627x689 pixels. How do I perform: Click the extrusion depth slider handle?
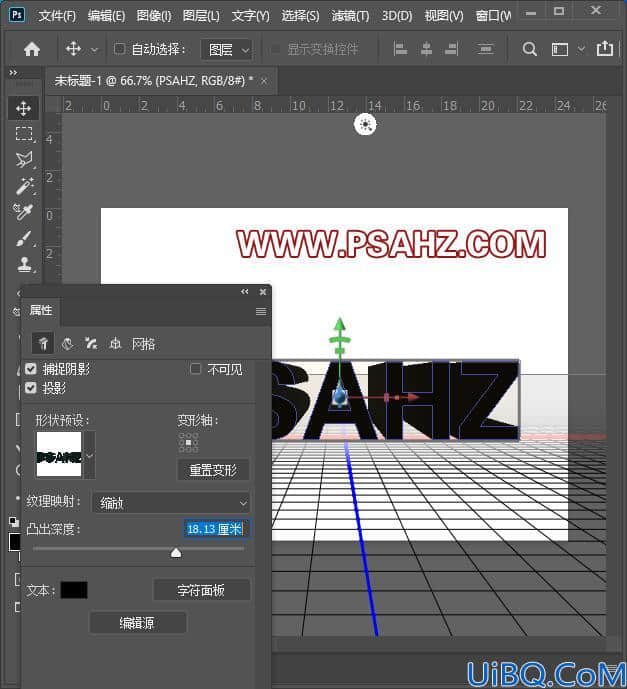[176, 553]
